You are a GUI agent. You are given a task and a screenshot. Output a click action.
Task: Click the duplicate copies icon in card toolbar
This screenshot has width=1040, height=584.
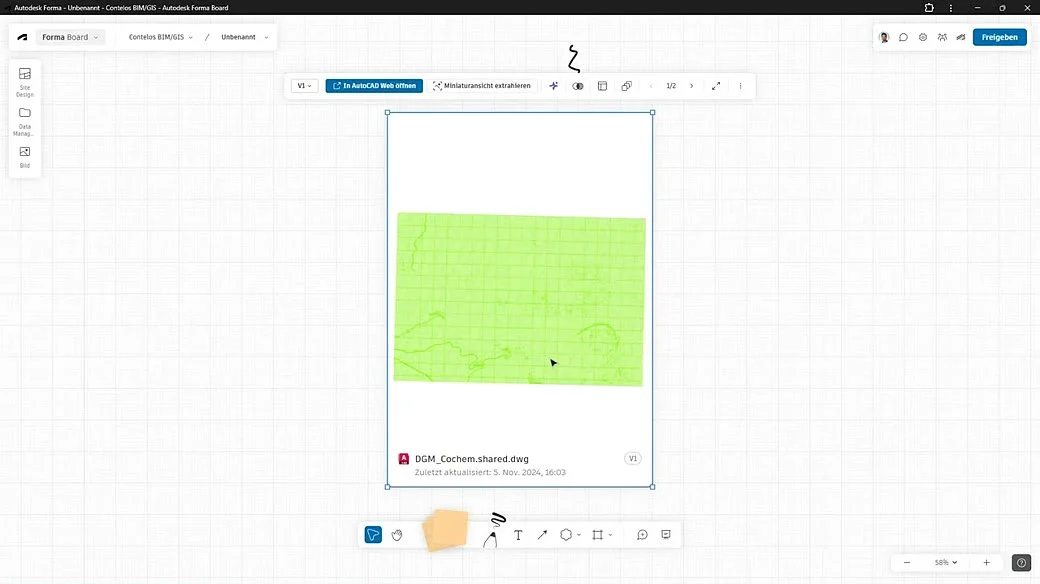626,86
